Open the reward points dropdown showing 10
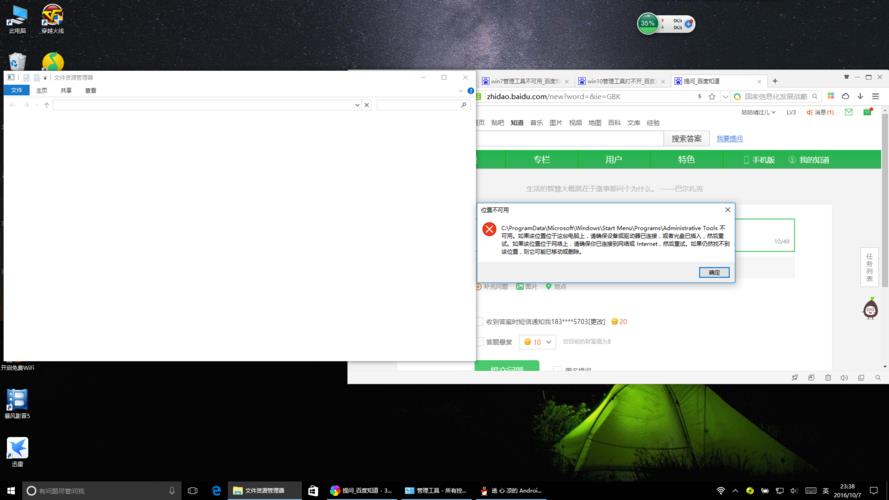Image resolution: width=889 pixels, height=500 pixels. coord(538,342)
